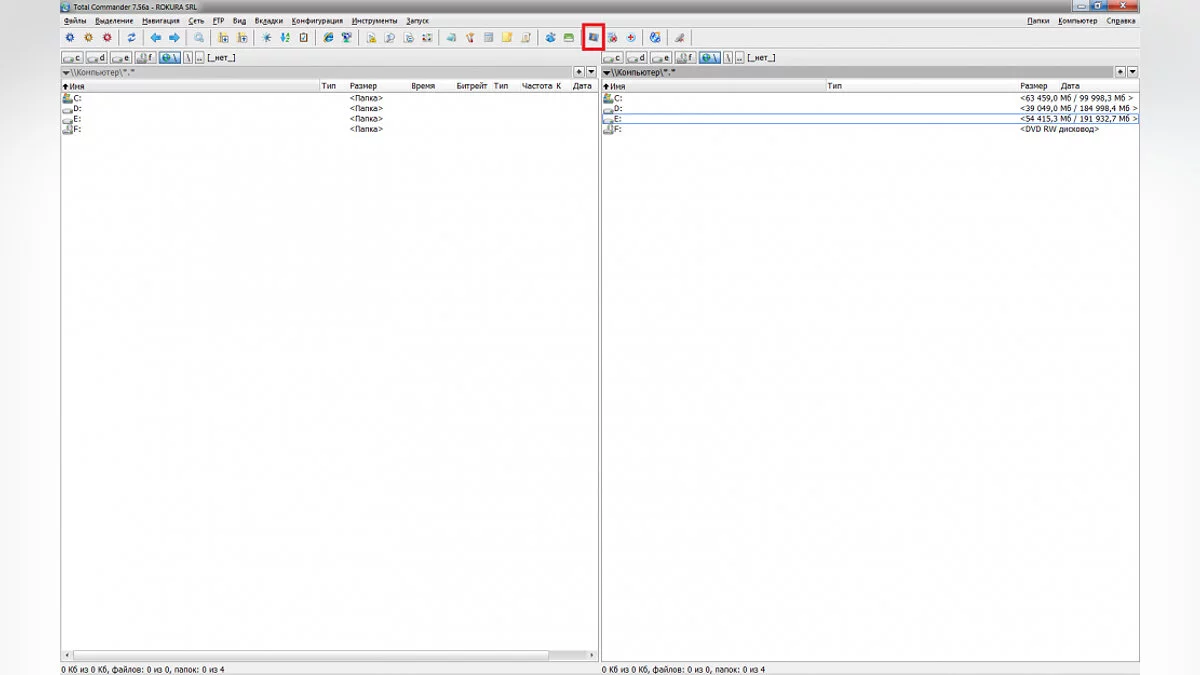Open history dropdown arrow in left panel

591,72
